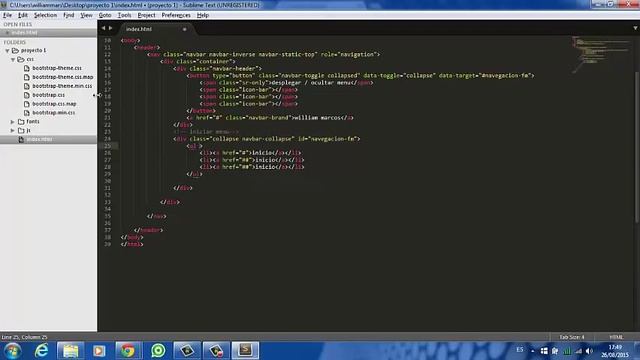Open File Explorer from taskbar
Screen dimensions: 640x360
[x=70, y=351]
